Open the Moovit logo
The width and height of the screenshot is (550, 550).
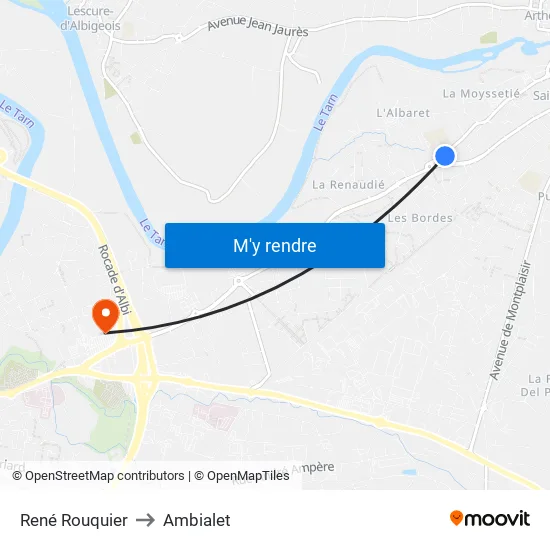(x=490, y=518)
